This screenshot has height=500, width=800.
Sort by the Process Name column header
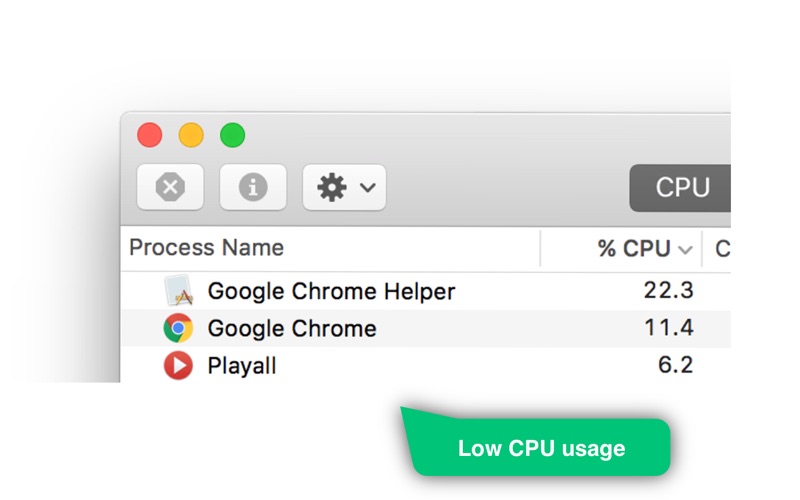click(x=207, y=247)
